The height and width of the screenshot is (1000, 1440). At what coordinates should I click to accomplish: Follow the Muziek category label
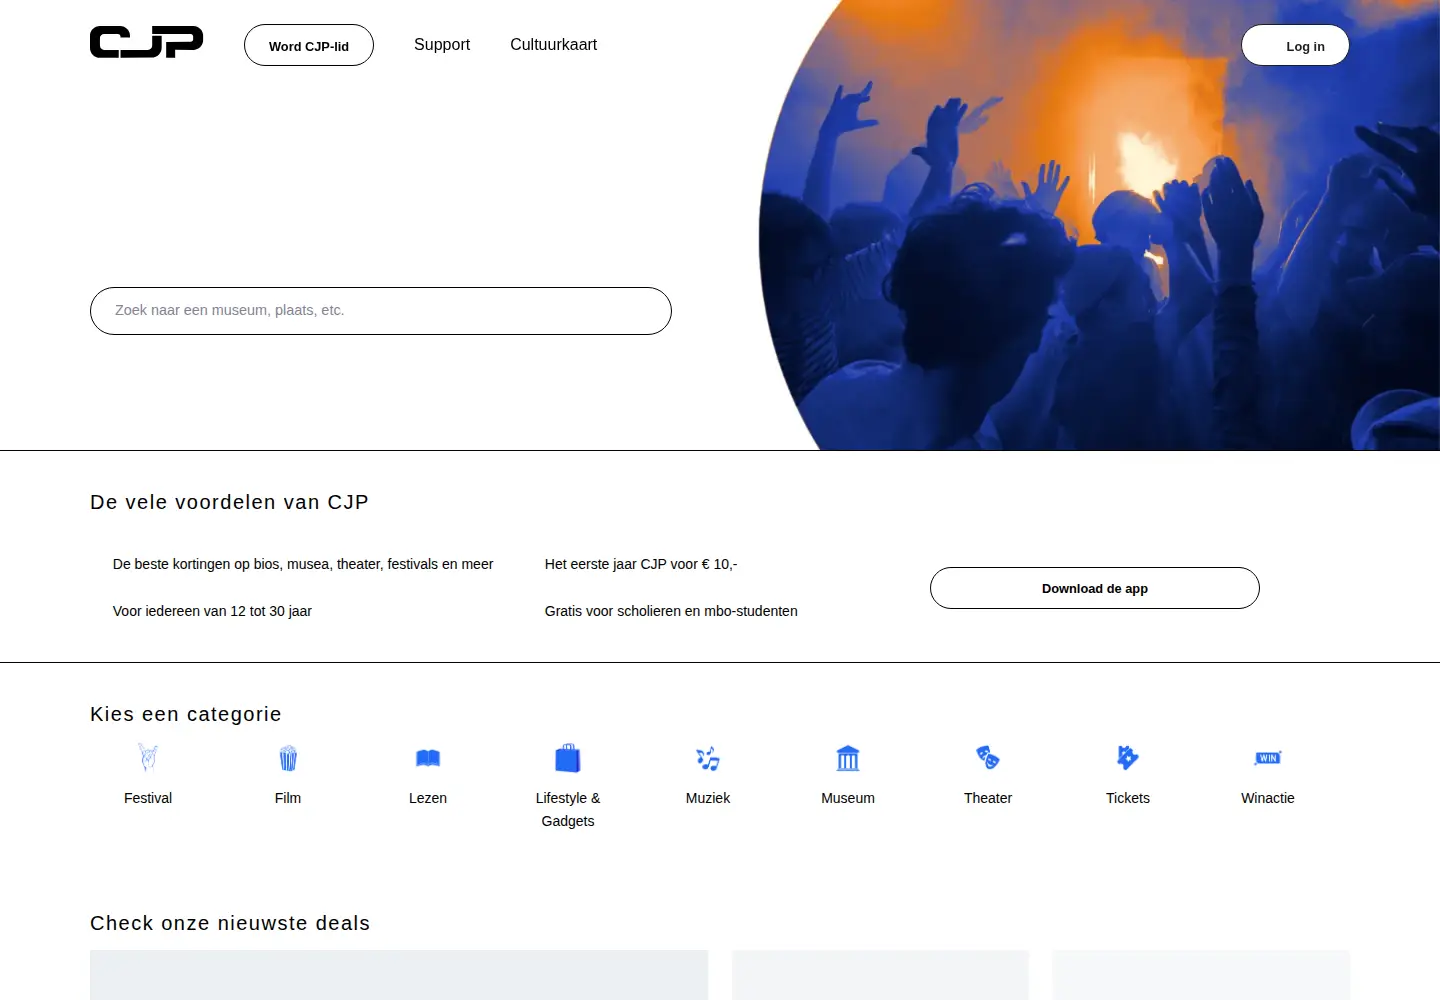708,798
